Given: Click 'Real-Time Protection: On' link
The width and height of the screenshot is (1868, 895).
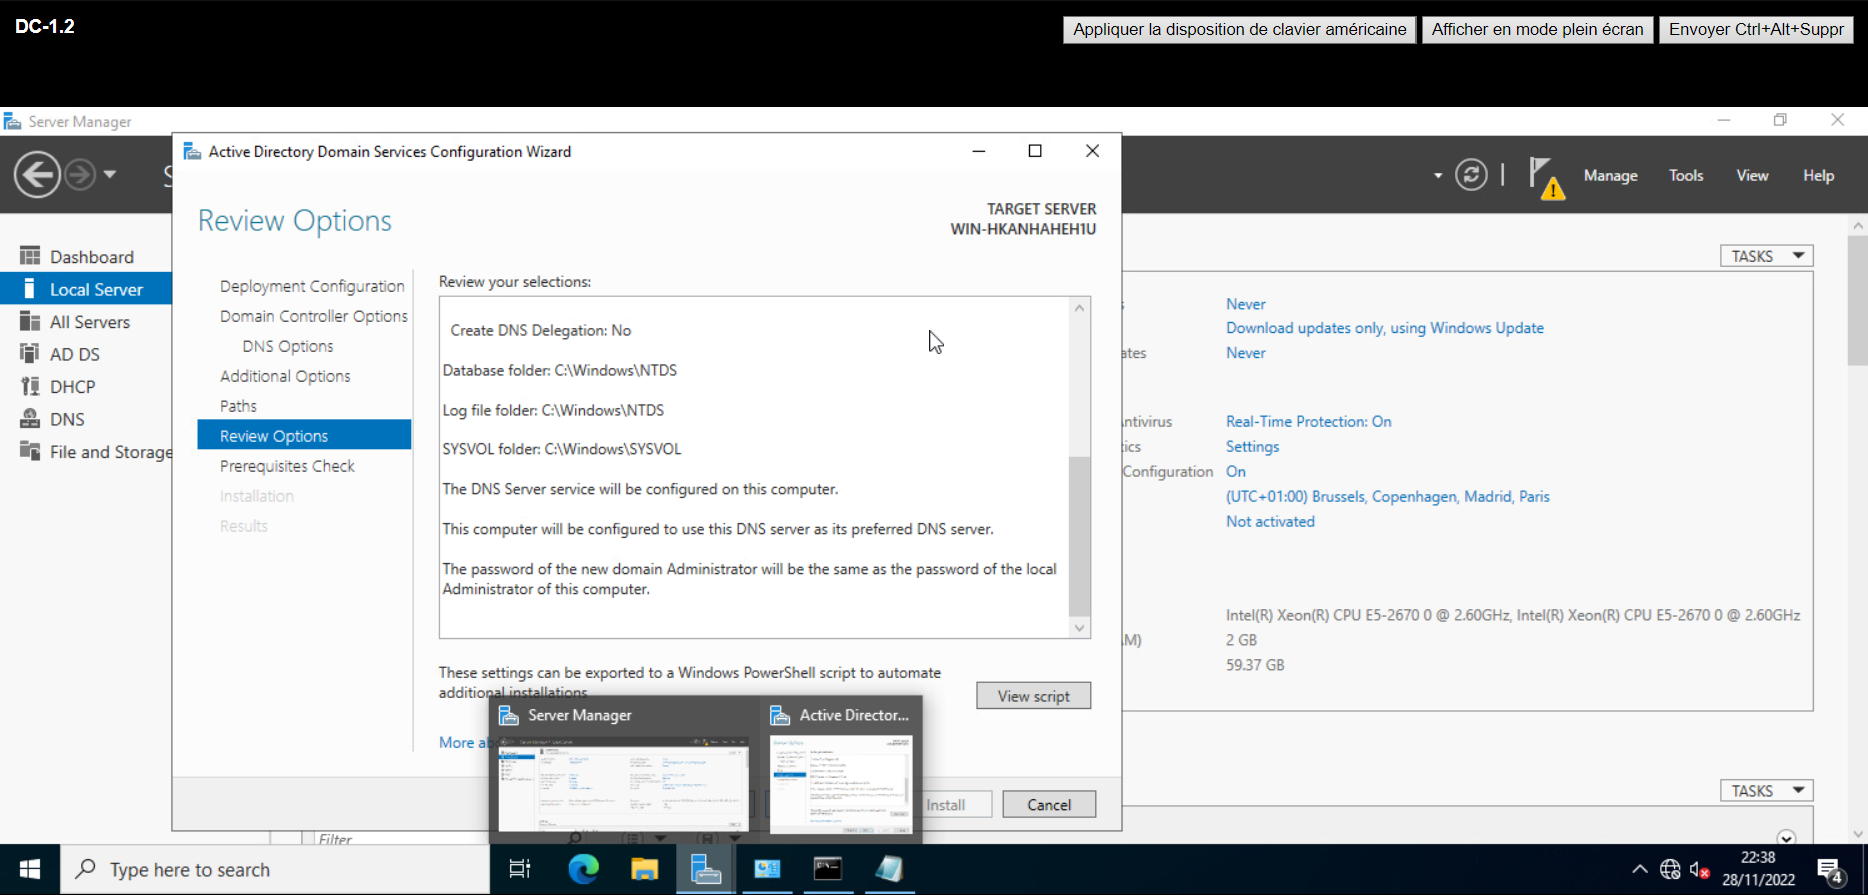Looking at the screenshot, I should click(1308, 421).
